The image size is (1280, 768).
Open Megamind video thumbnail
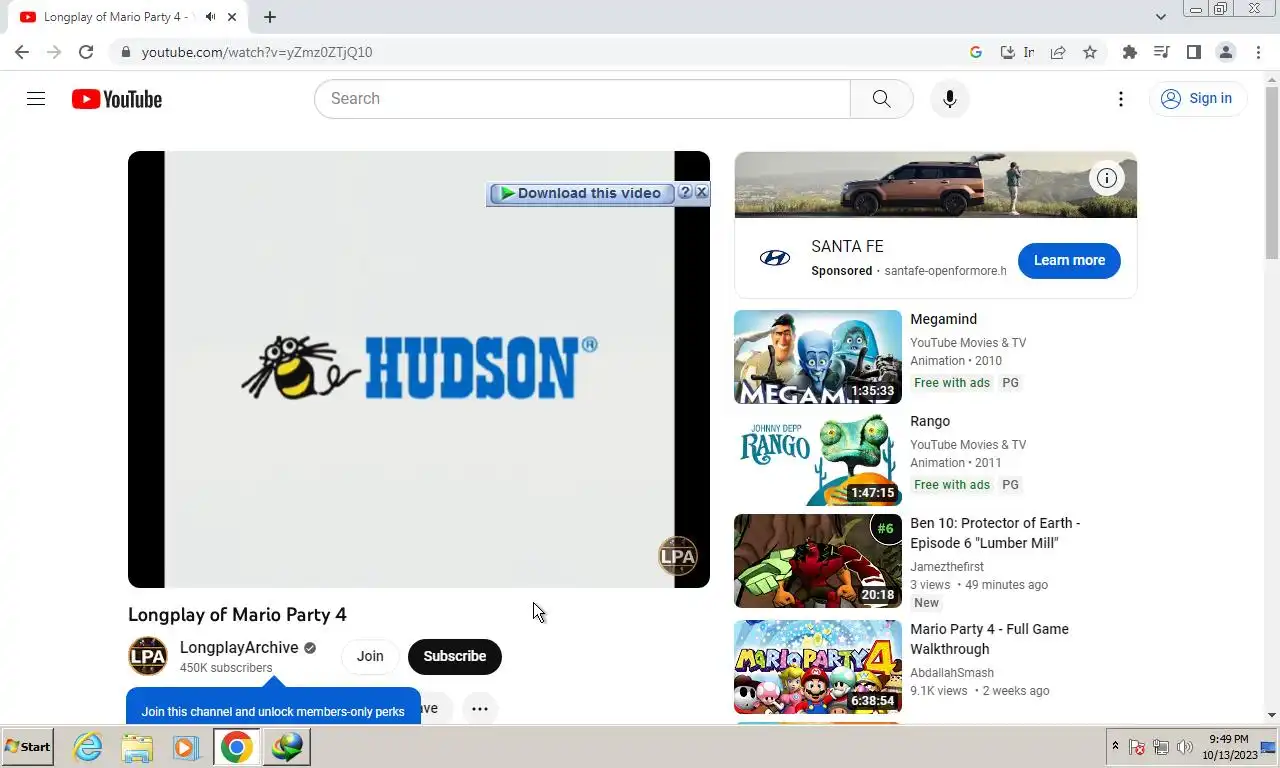pos(818,357)
